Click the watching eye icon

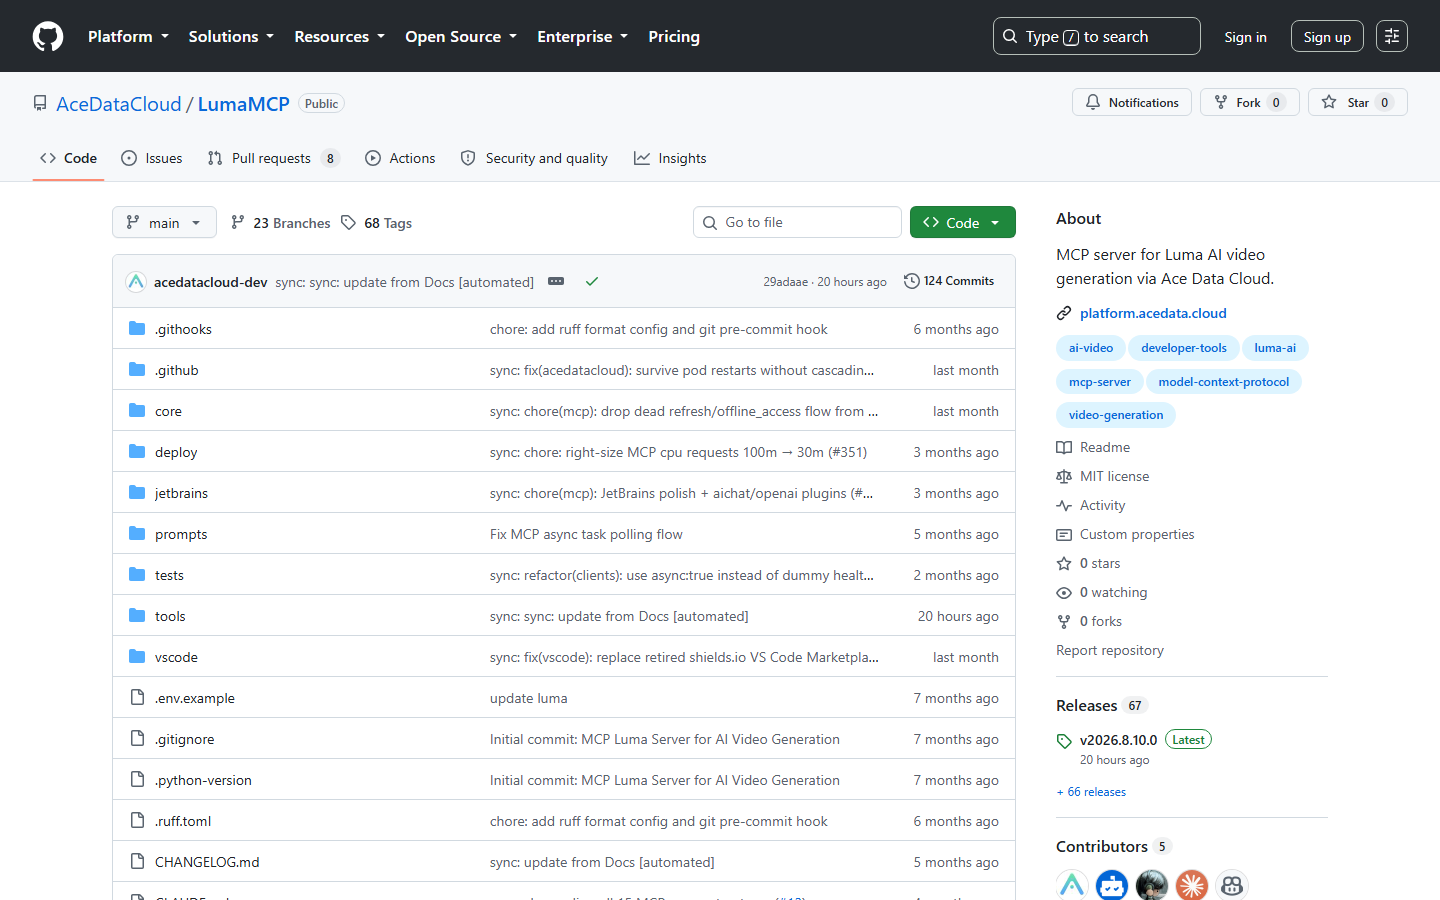point(1064,592)
